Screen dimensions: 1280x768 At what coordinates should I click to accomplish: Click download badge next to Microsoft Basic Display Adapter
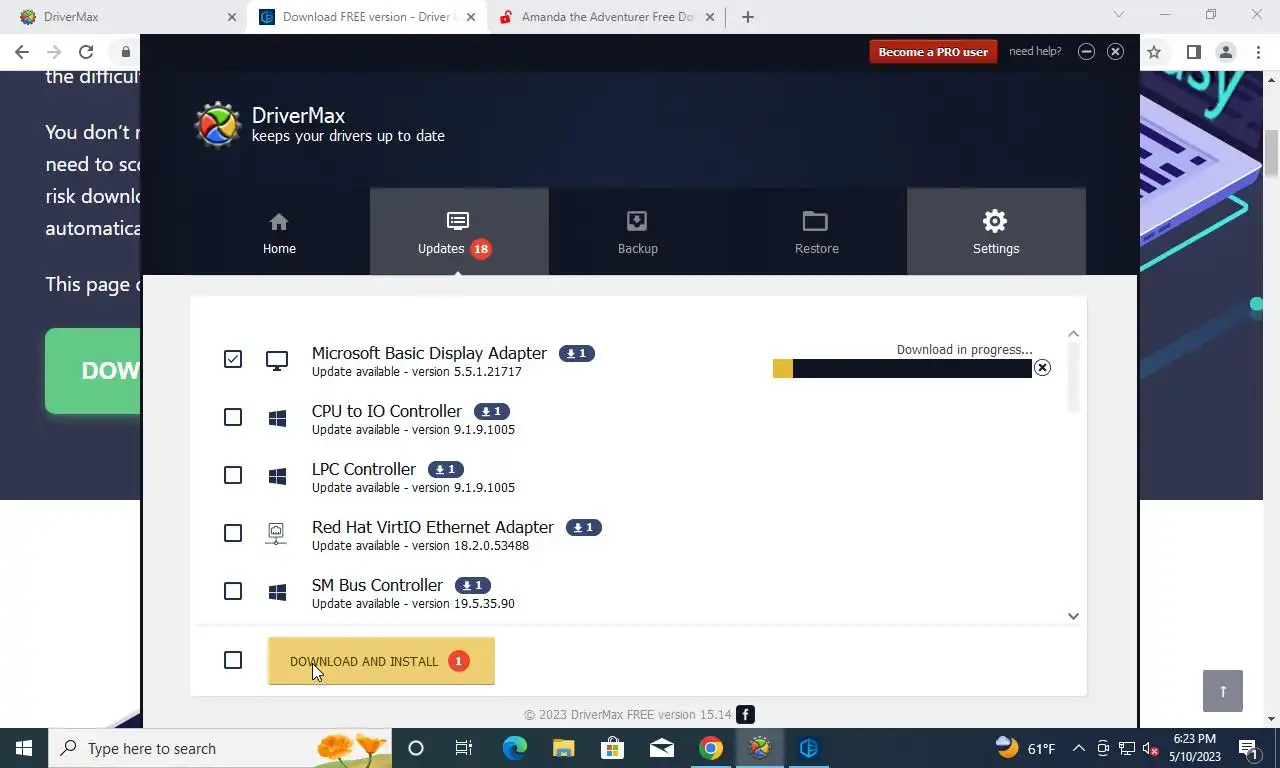(x=577, y=353)
